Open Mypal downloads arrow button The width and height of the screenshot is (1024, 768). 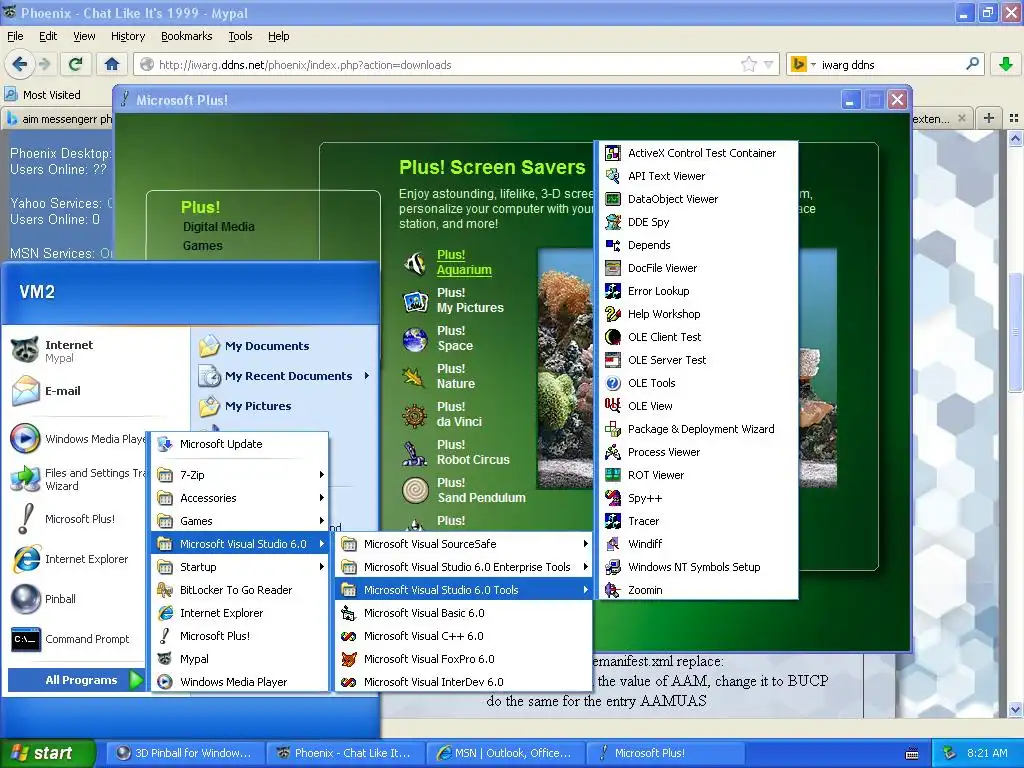pyautogui.click(x=1005, y=64)
